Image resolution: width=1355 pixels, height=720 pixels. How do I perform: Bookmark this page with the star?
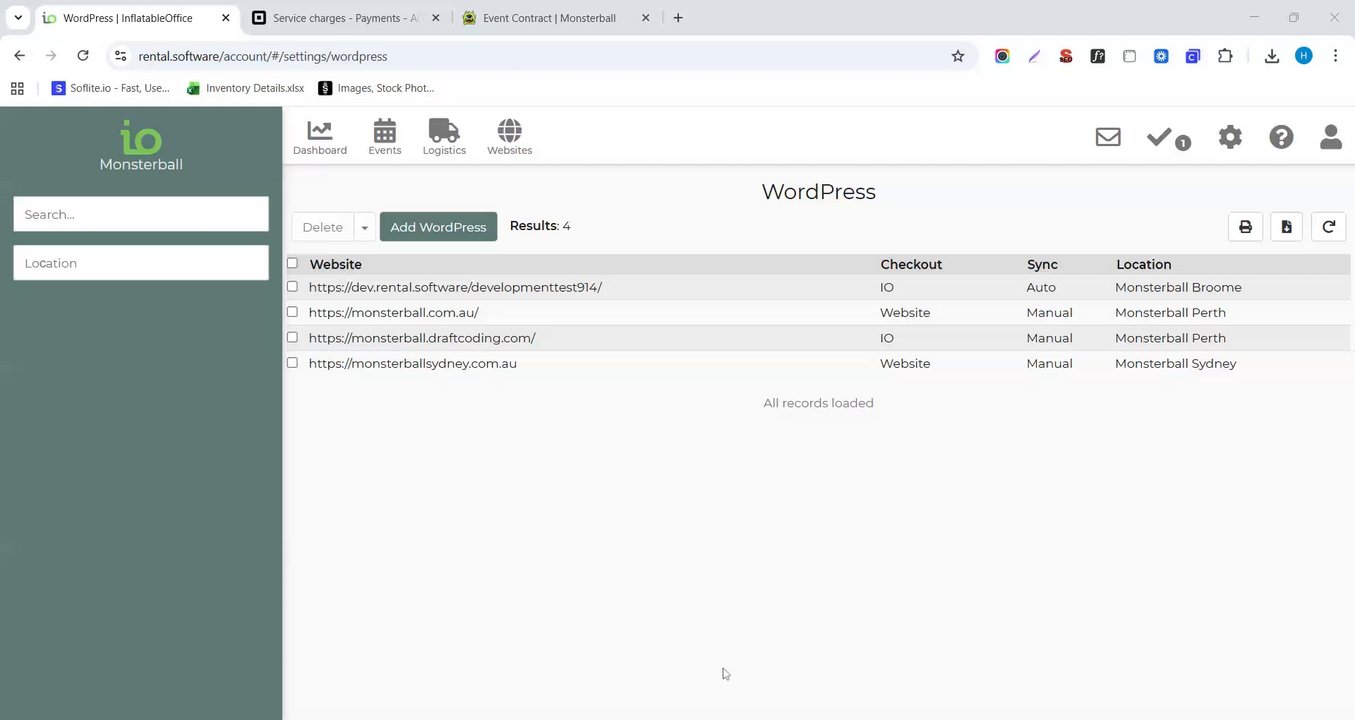tap(958, 56)
